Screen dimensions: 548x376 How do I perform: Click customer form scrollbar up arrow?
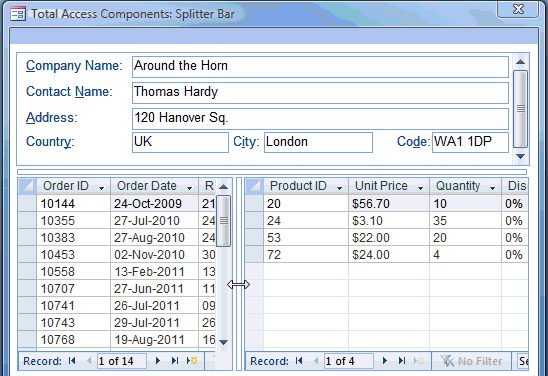[520, 62]
